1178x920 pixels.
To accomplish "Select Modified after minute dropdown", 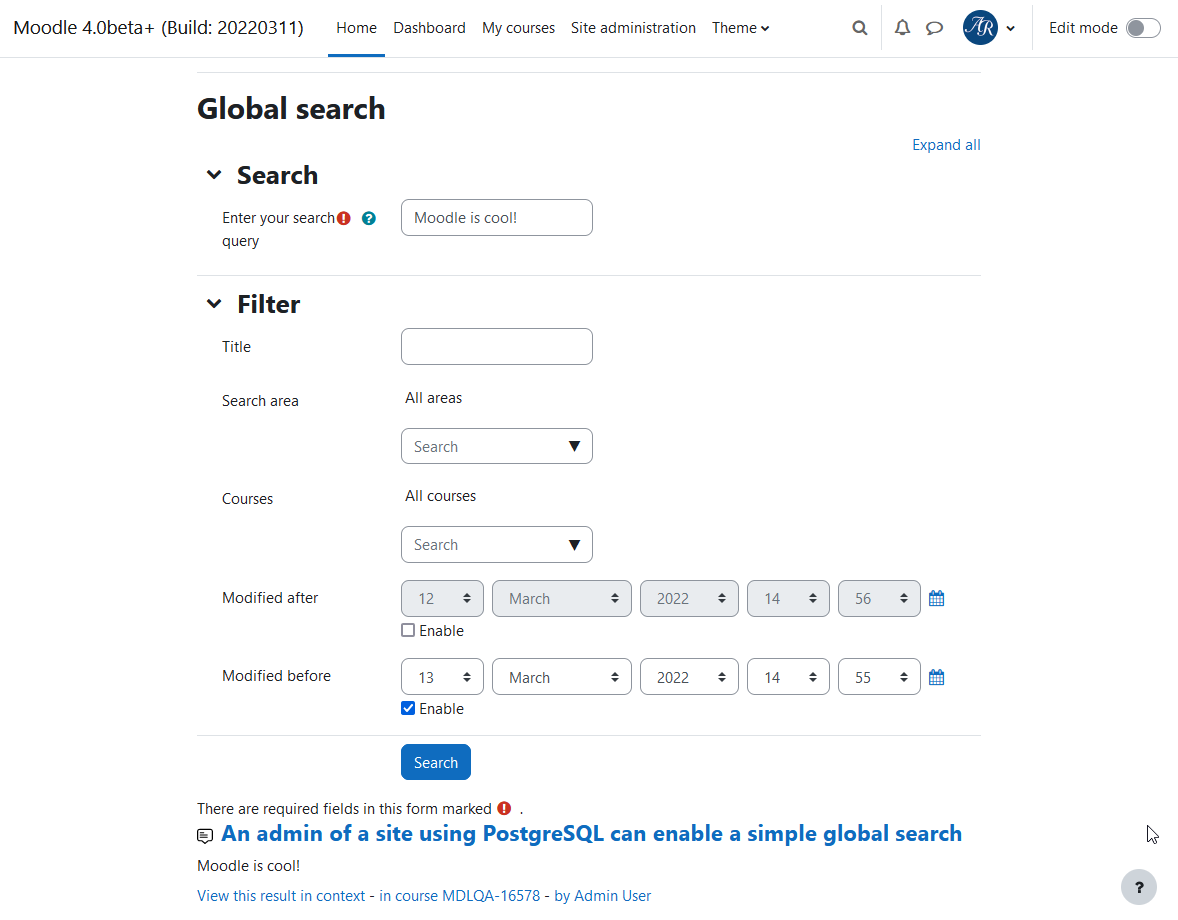I will pos(879,599).
